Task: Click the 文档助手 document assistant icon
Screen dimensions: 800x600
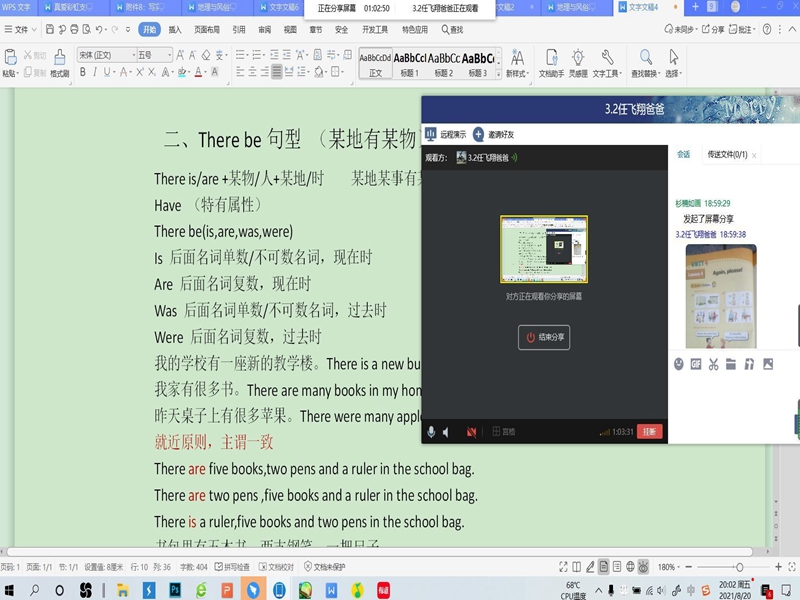Action: [551, 62]
